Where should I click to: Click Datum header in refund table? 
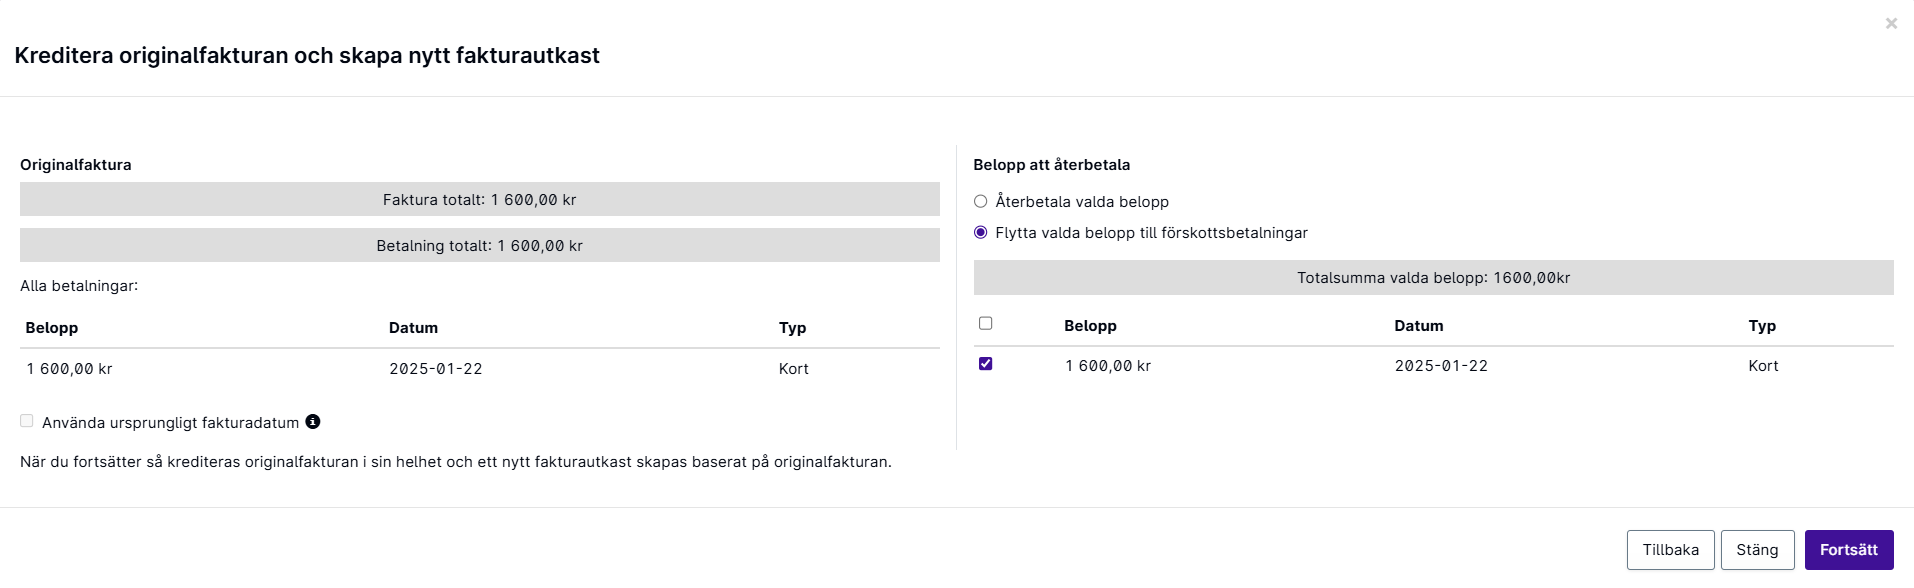(1419, 326)
